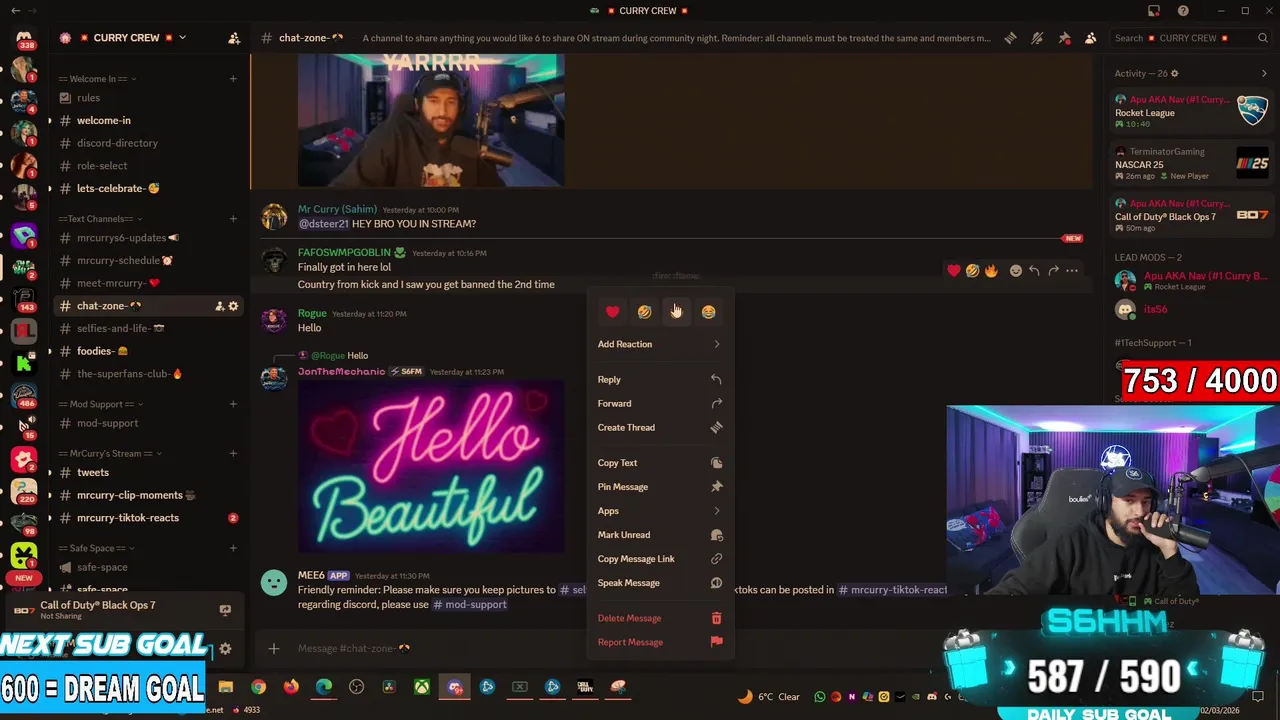Toggle the member list icon
Screen dimensions: 1280x720
1090,38
